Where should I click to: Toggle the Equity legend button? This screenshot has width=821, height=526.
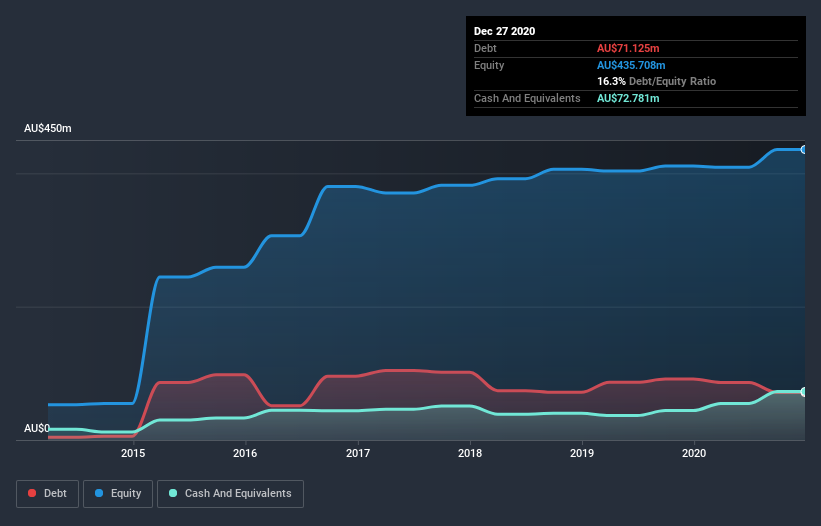(118, 494)
